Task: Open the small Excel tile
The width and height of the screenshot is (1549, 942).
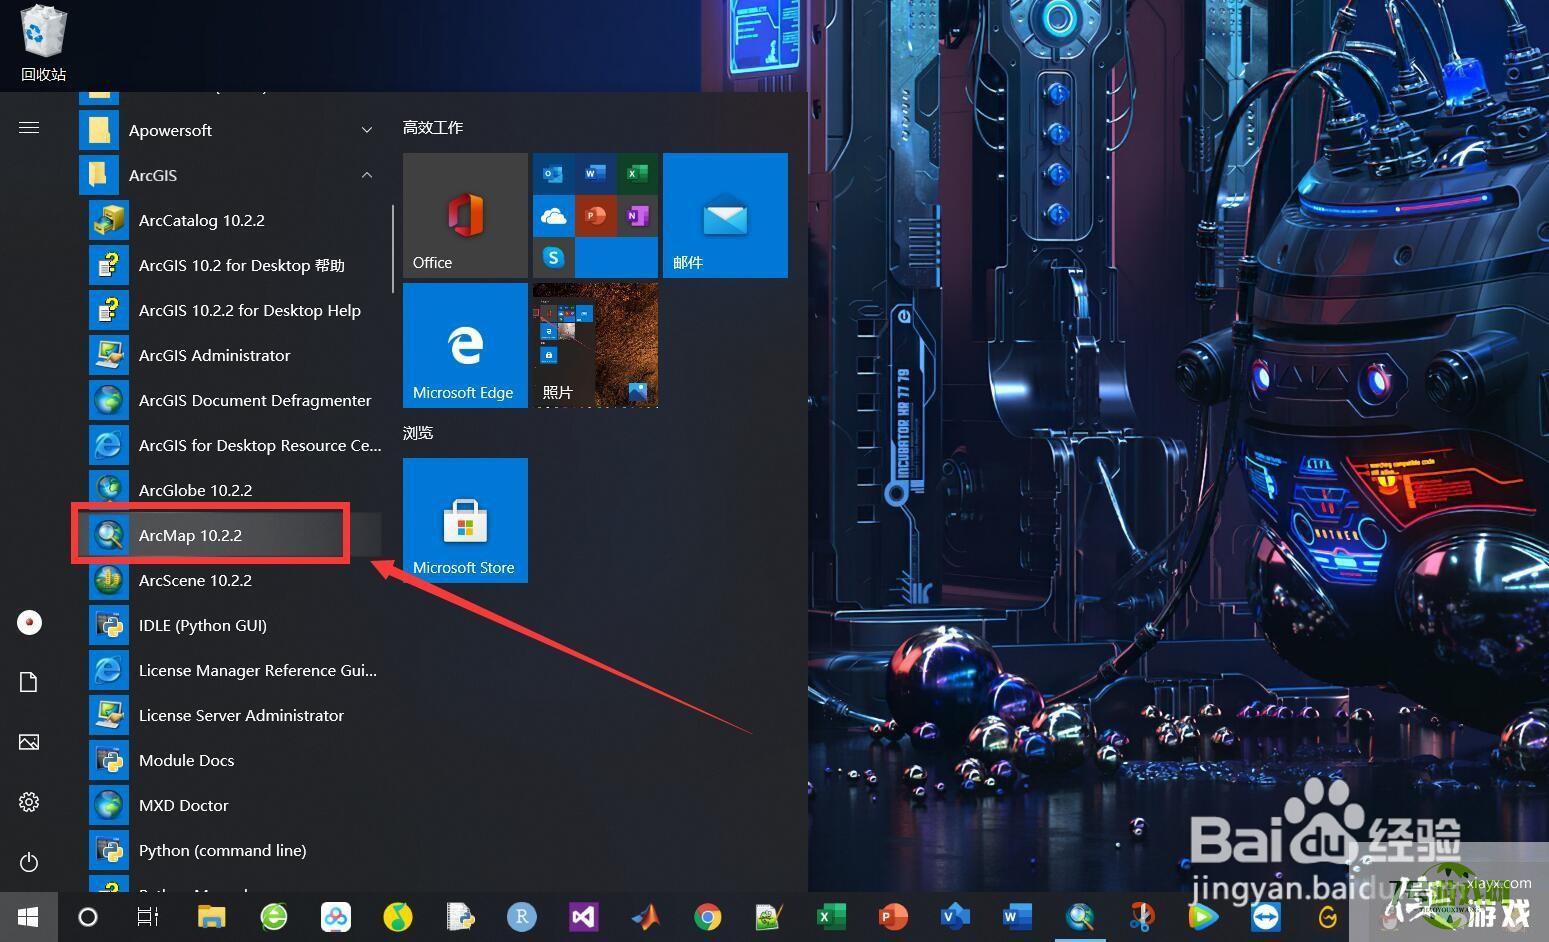Action: 637,174
